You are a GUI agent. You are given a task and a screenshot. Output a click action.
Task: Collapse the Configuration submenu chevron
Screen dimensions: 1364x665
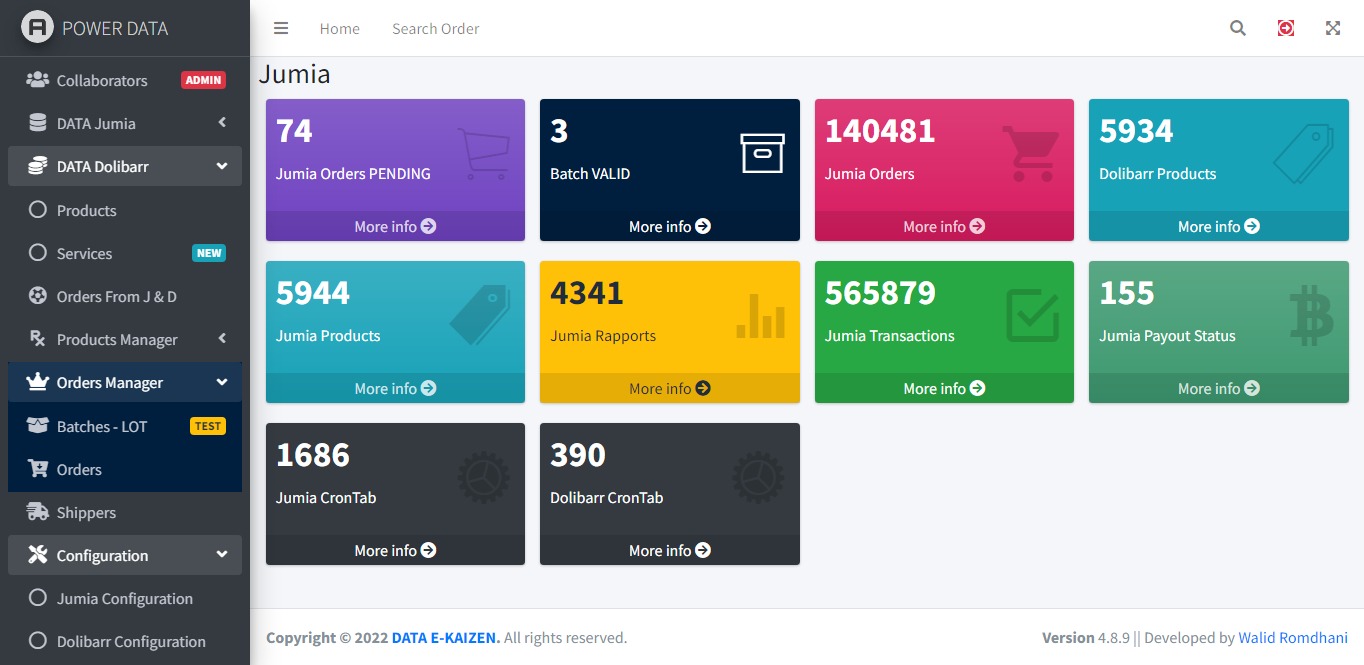point(222,555)
